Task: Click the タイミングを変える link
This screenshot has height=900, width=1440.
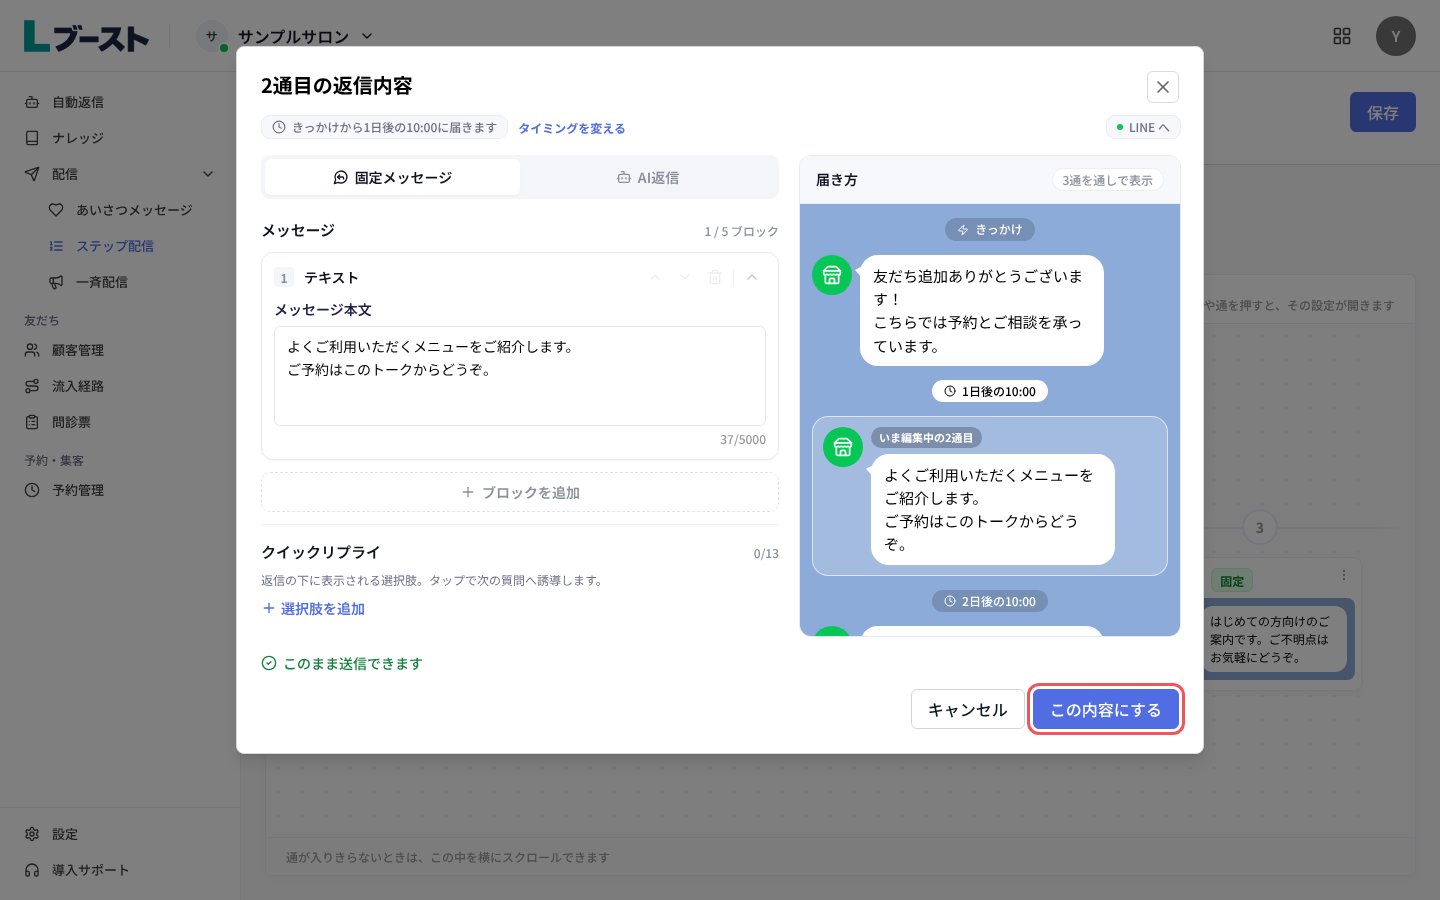Action: point(571,128)
